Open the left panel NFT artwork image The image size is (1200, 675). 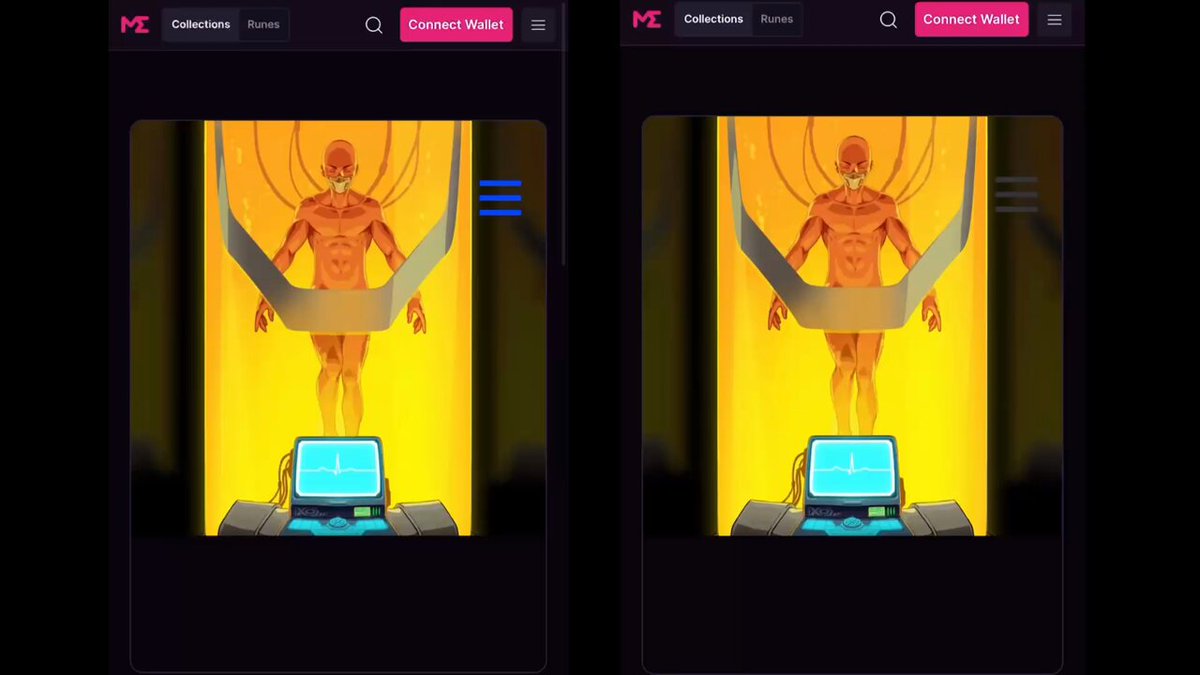coord(338,328)
